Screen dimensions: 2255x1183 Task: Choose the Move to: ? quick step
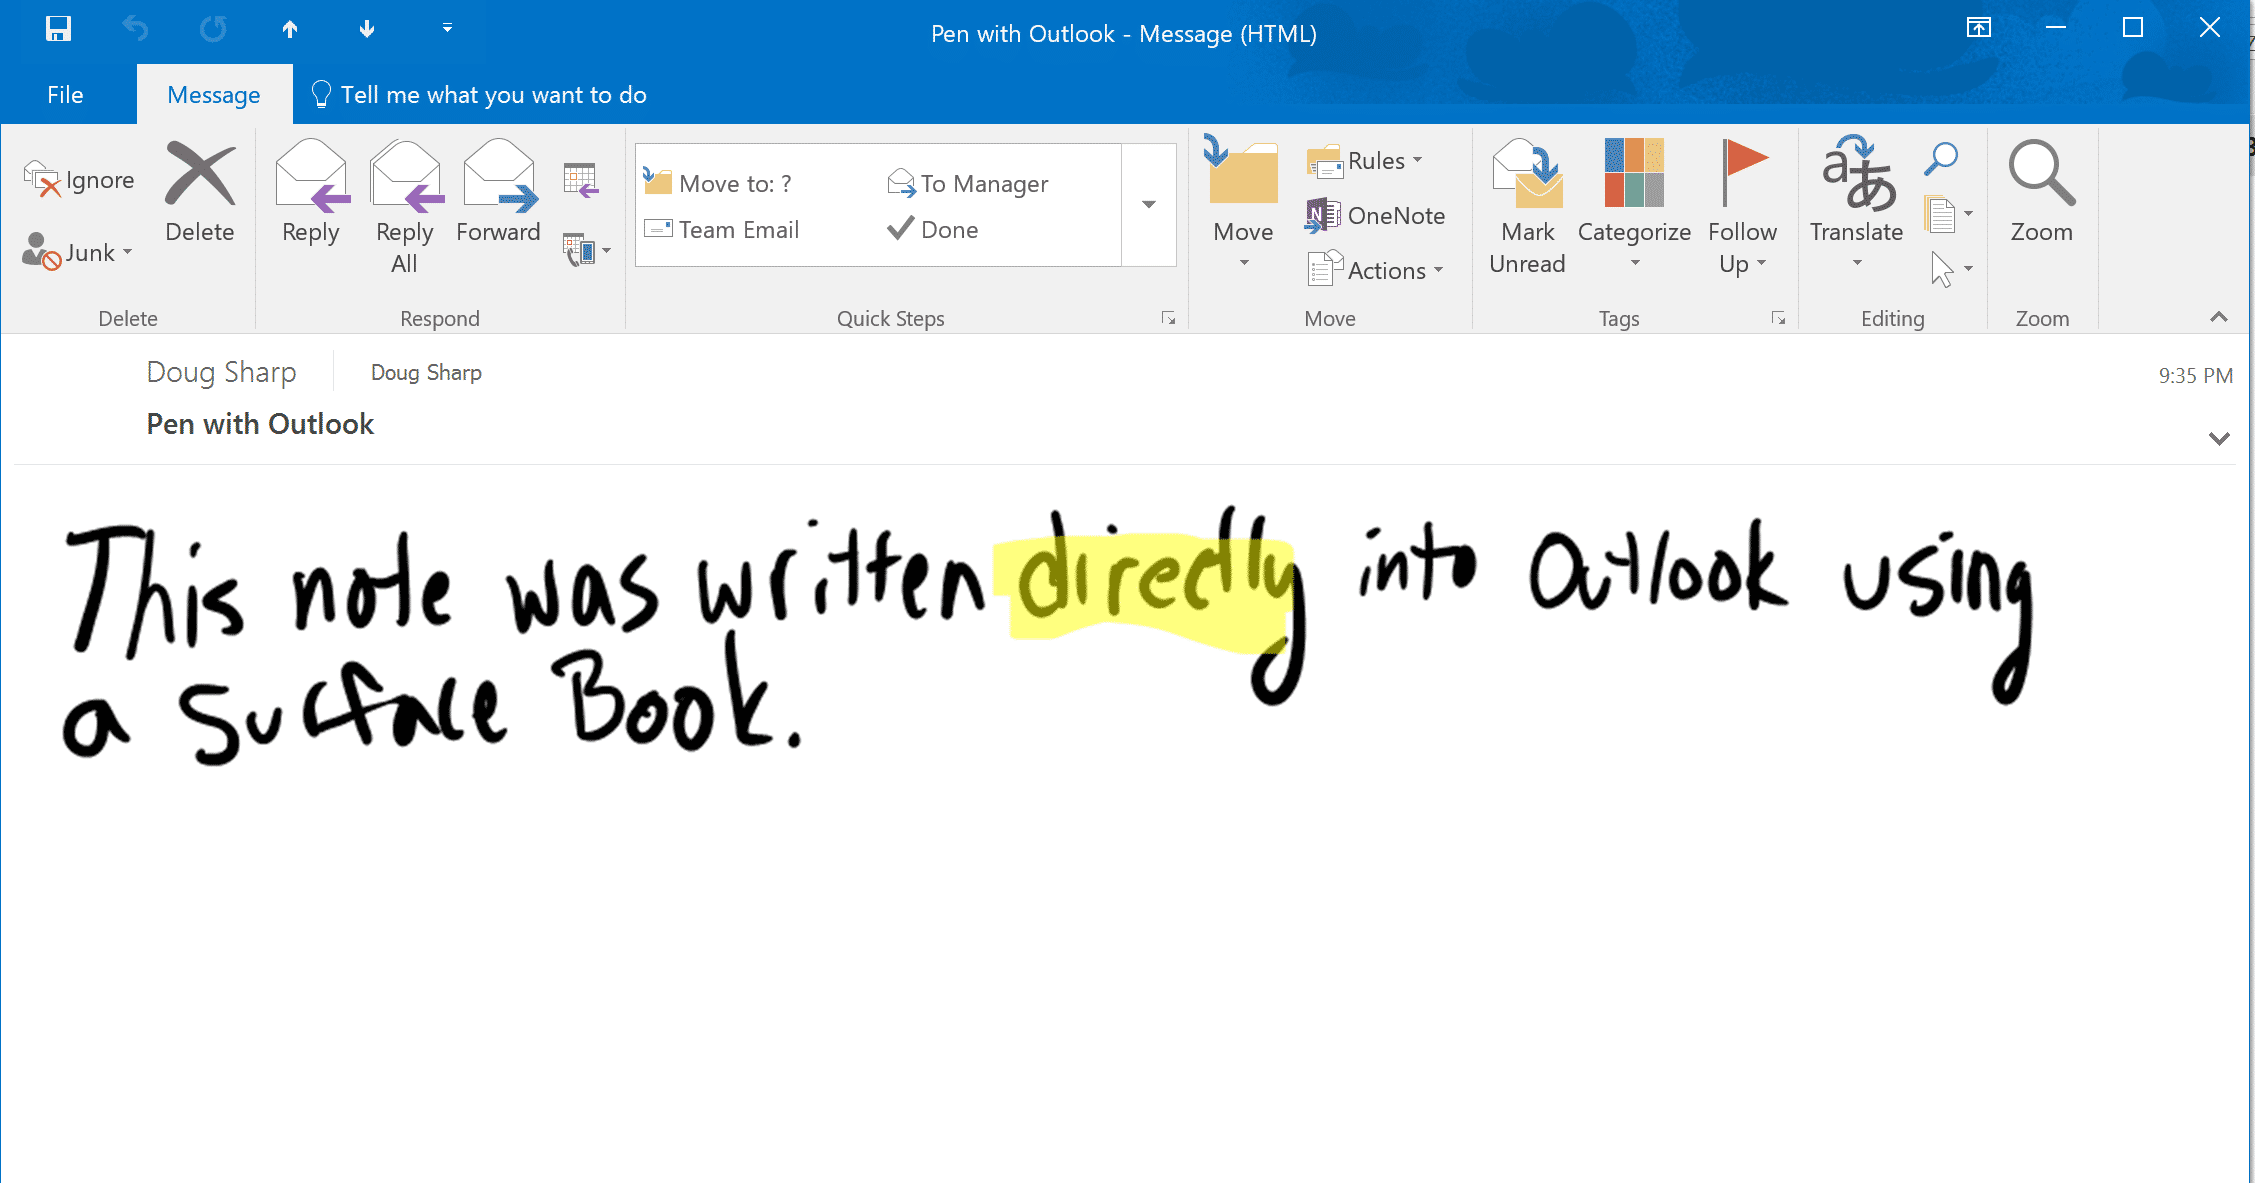click(x=718, y=184)
